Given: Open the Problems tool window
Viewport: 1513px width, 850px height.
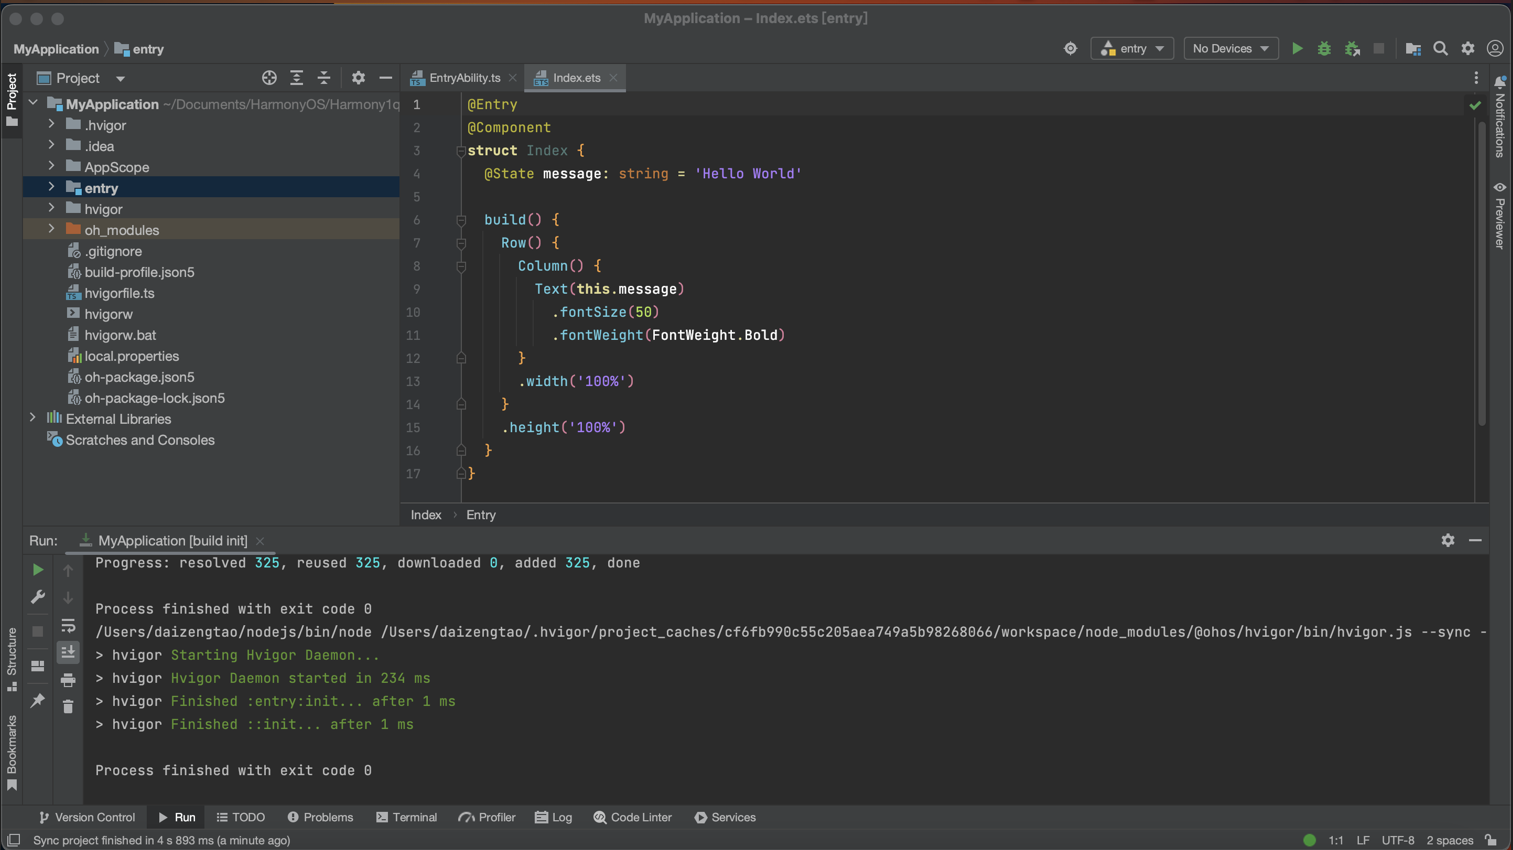Looking at the screenshot, I should point(320,817).
